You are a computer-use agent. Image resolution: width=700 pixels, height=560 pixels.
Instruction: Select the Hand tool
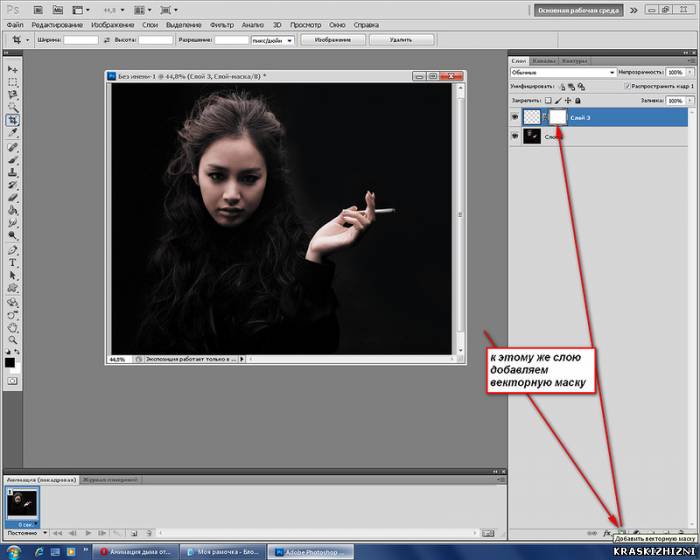click(12, 328)
